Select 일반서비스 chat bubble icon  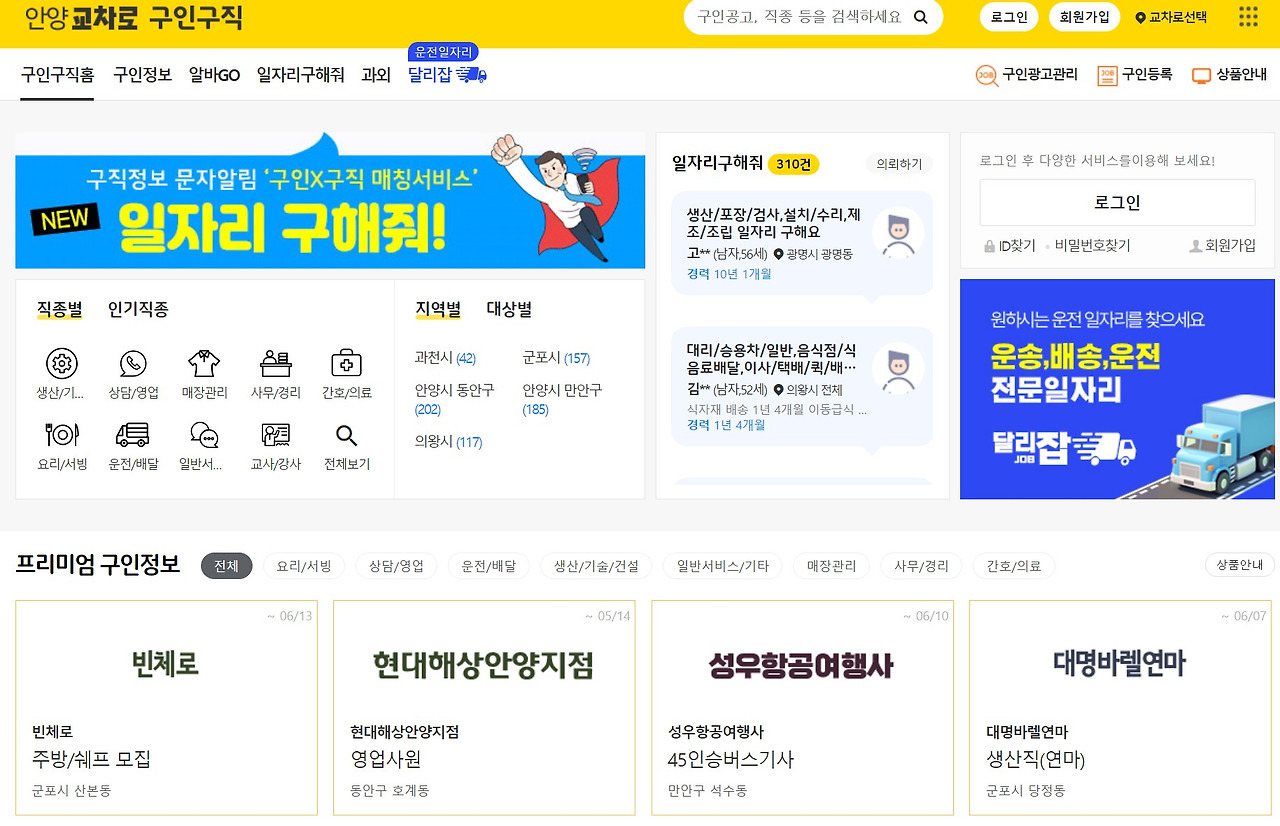coord(204,435)
